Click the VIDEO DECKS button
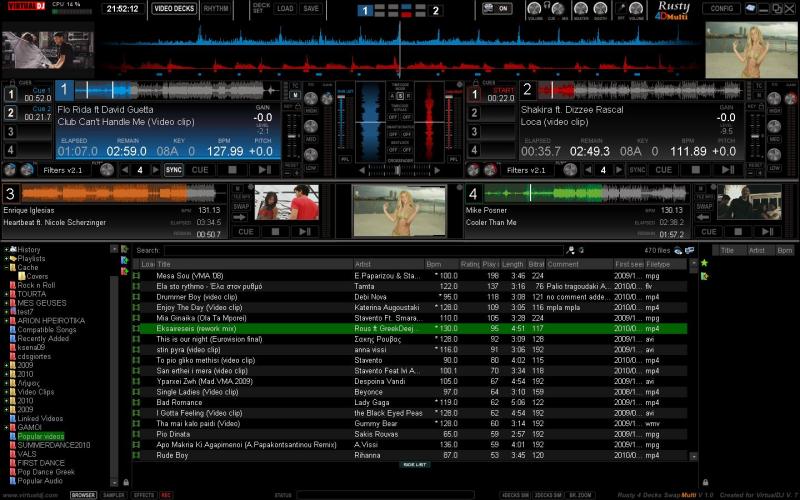 [x=174, y=8]
